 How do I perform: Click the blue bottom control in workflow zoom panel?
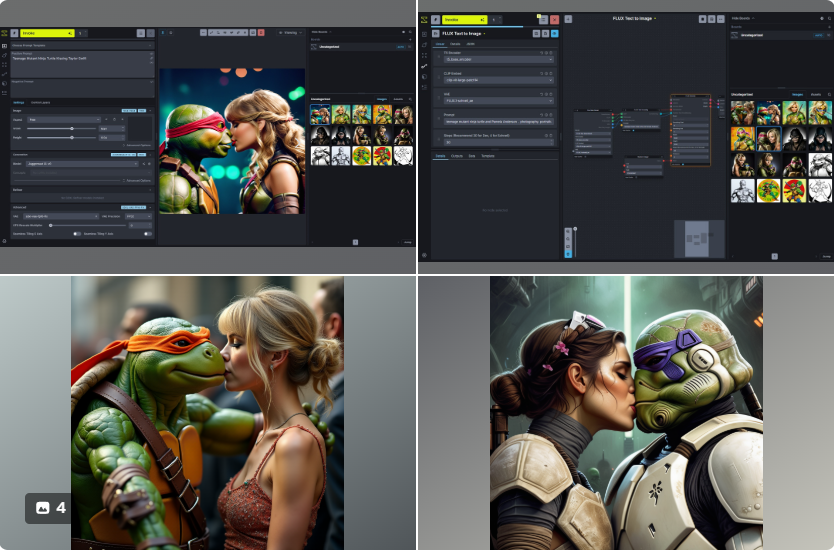(x=568, y=254)
